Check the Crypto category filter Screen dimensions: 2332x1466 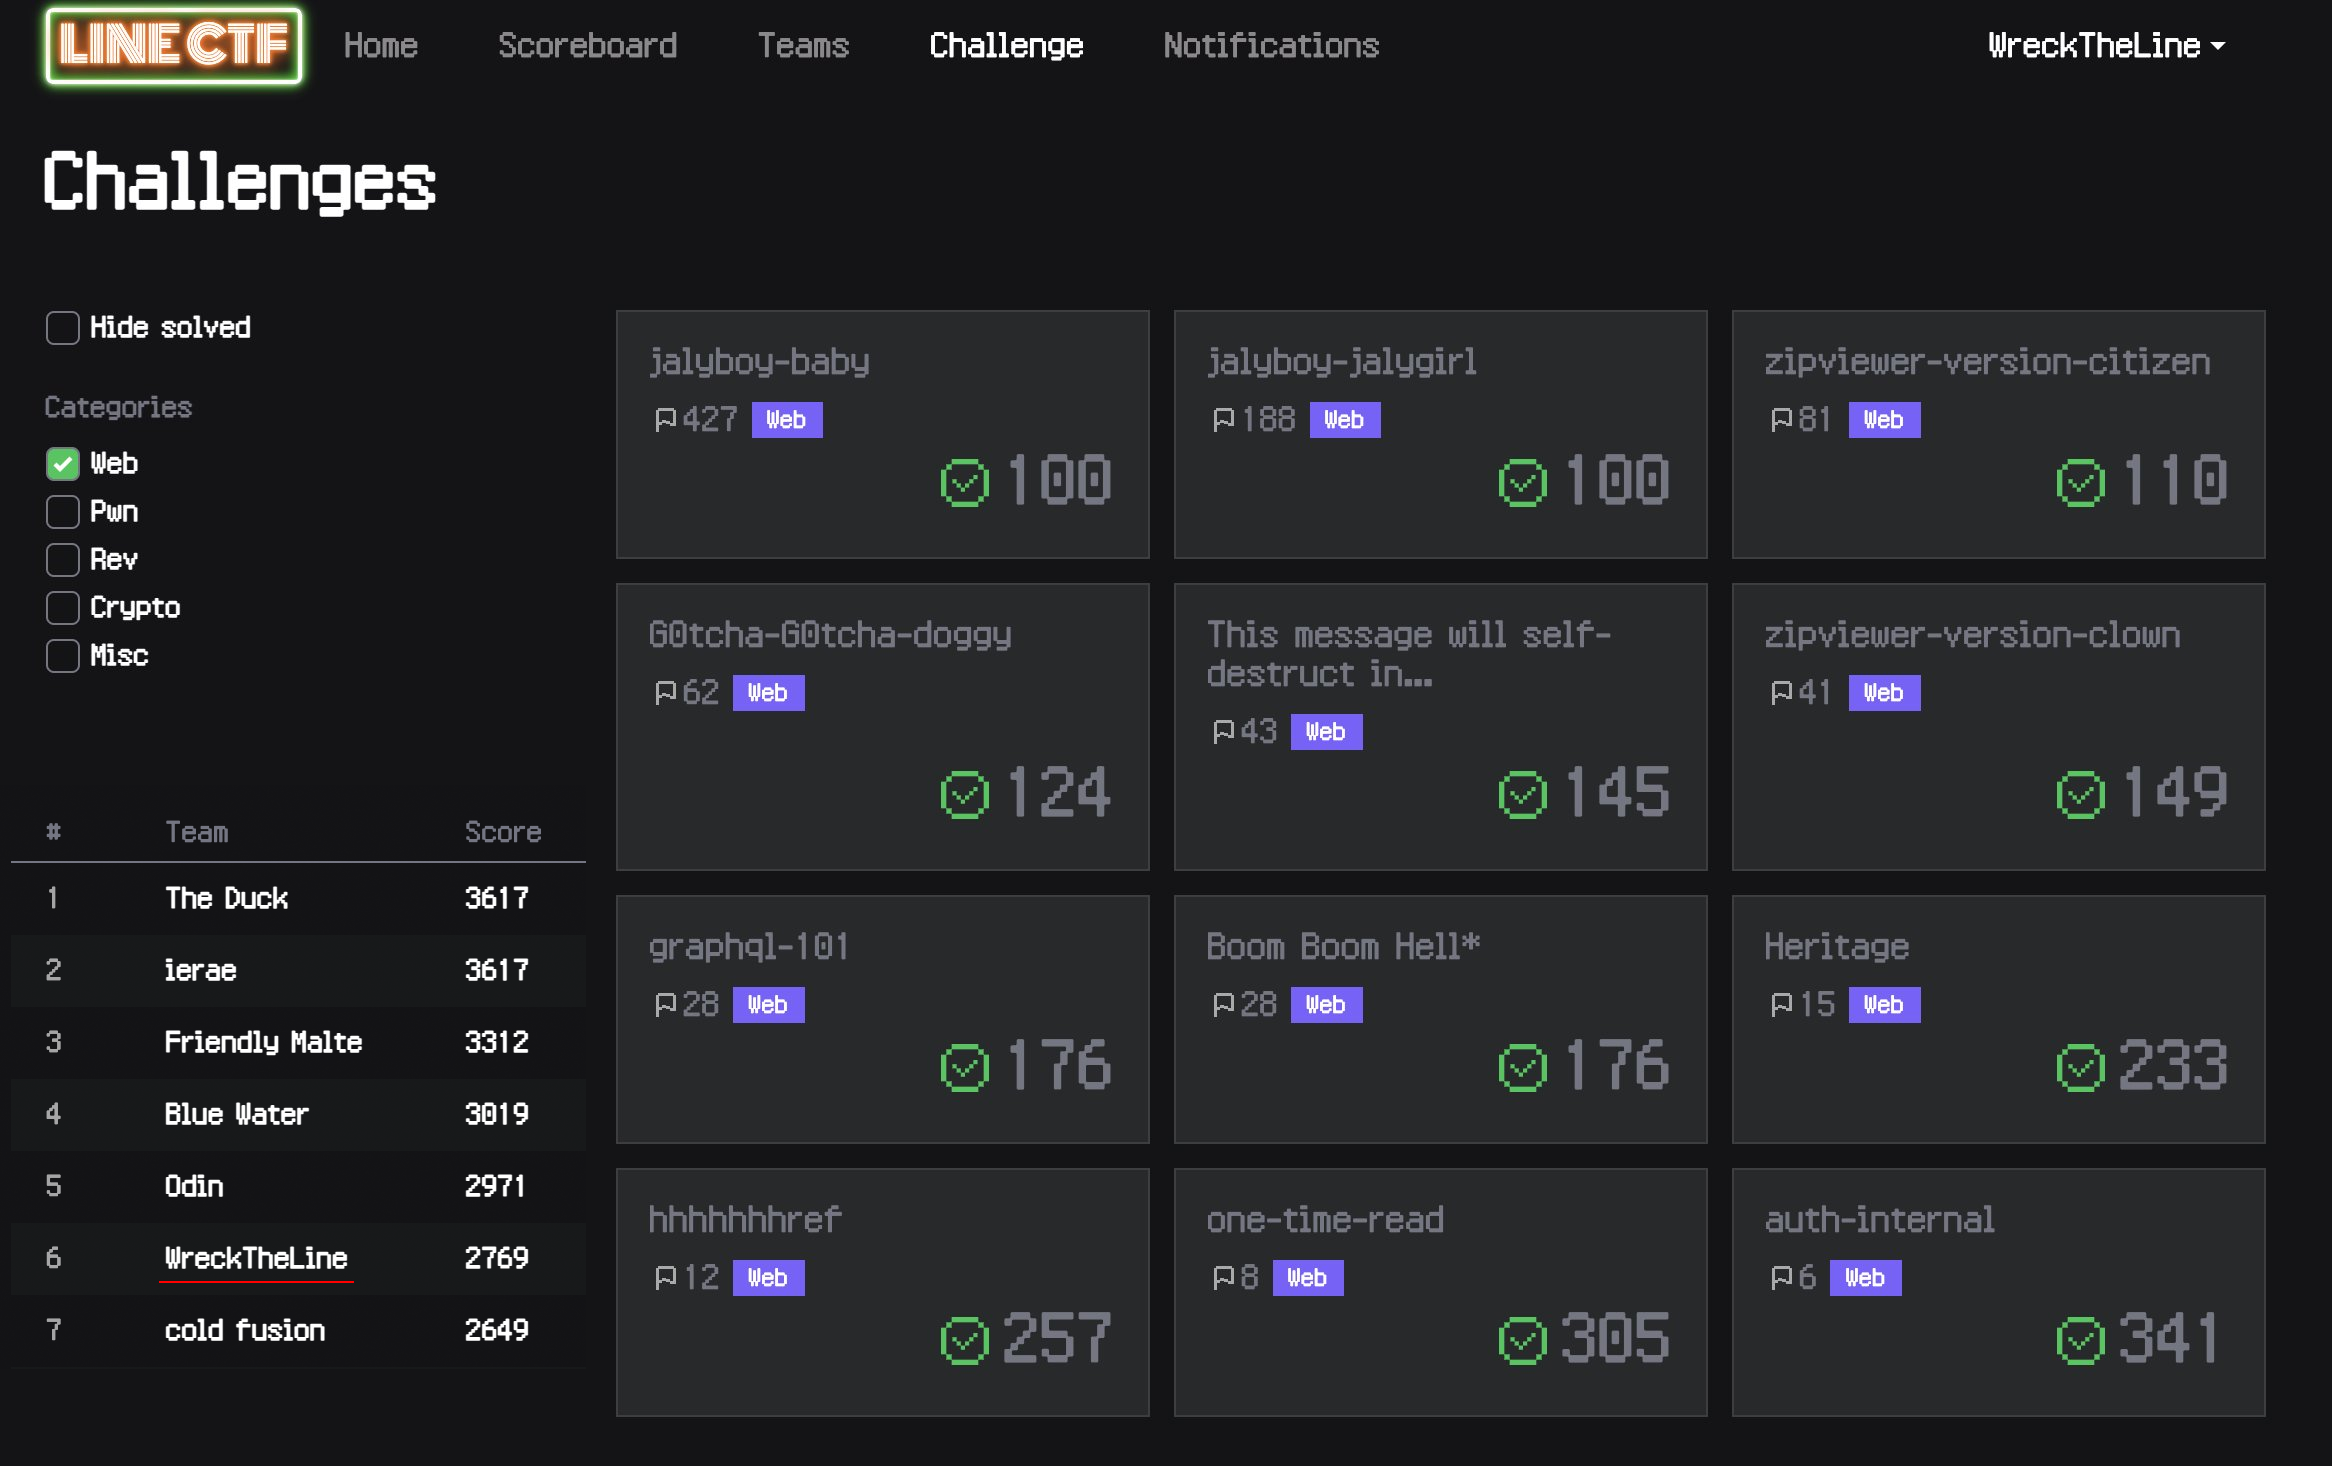tap(63, 608)
